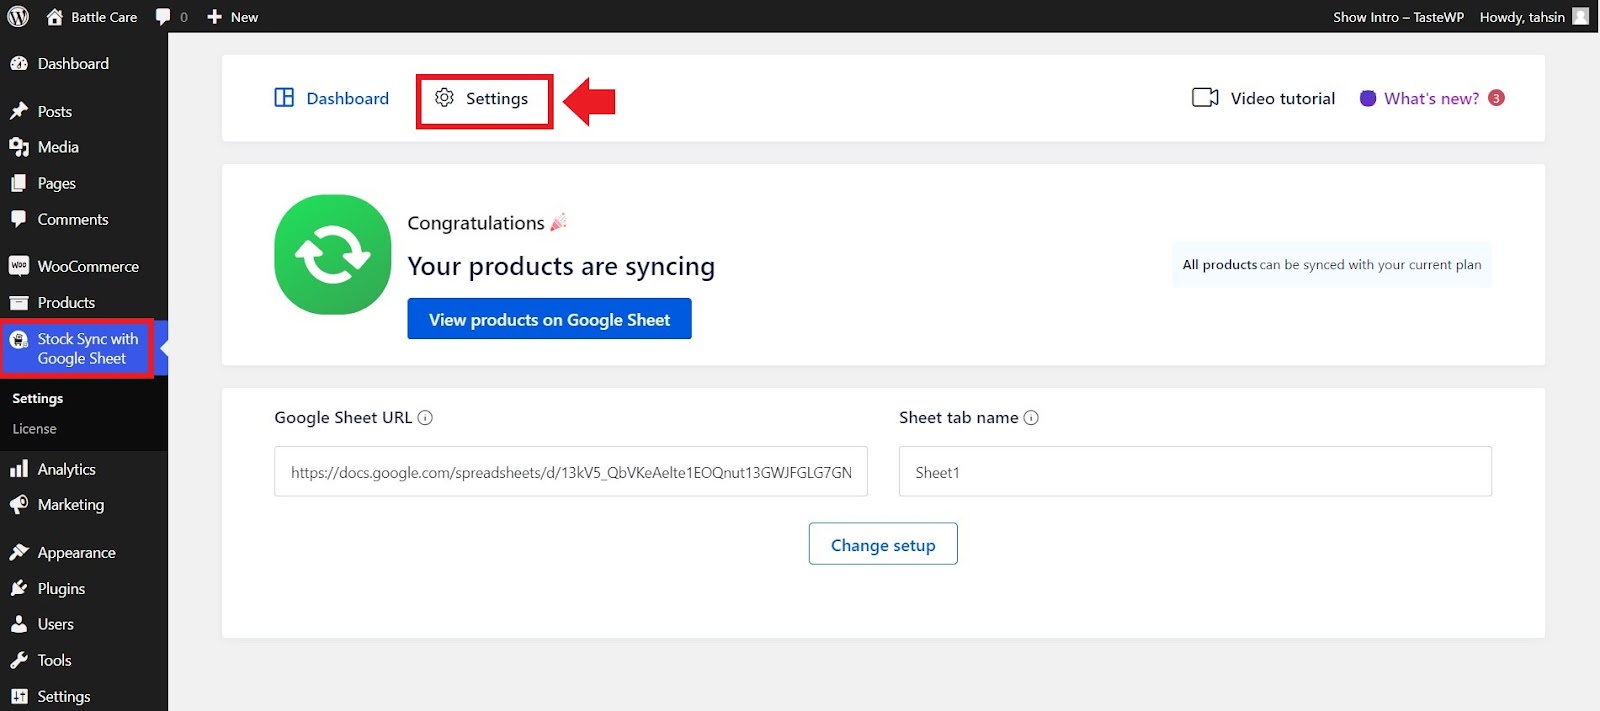Open the comments bubble icon in admin bar
1600x711 pixels.
pos(163,17)
